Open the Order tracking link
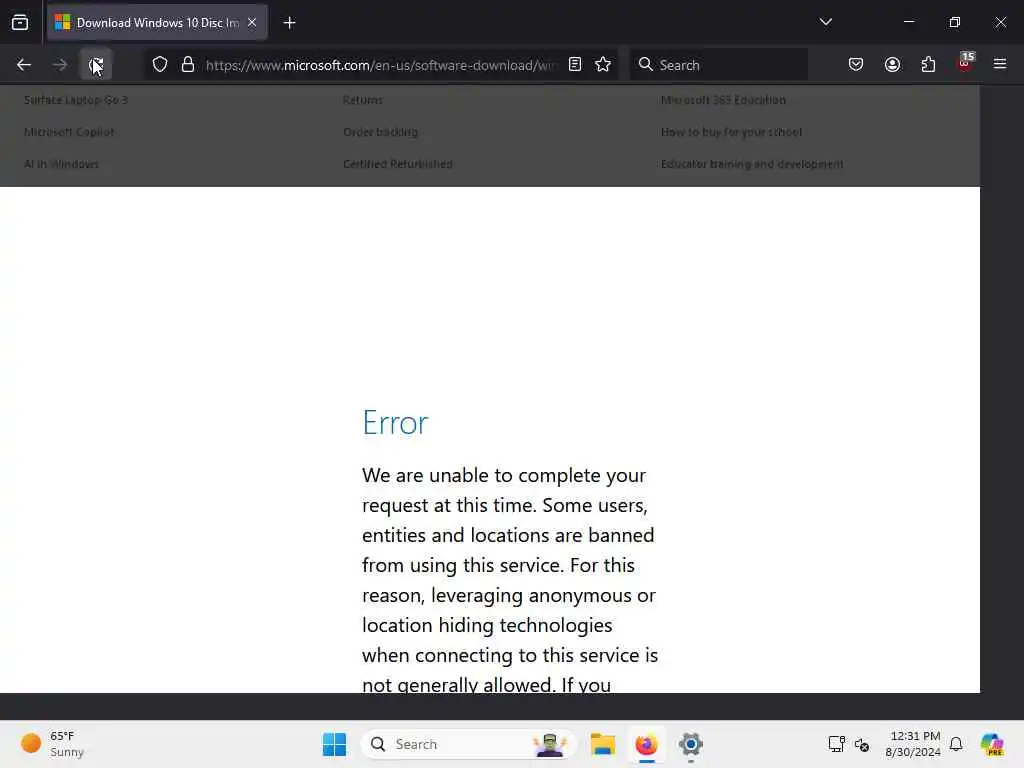The image size is (1024, 768). [381, 132]
